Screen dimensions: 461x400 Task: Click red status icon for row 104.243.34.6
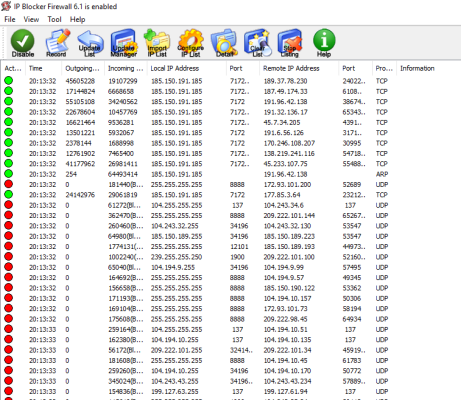(9, 205)
